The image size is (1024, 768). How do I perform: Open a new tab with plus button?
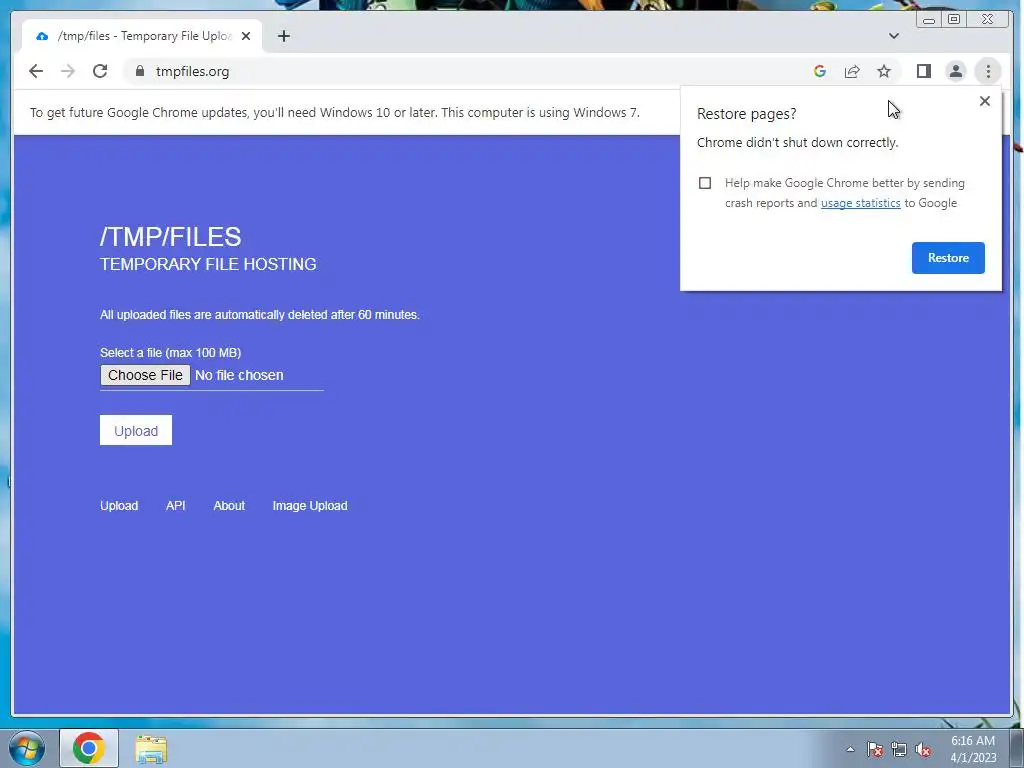pos(283,36)
